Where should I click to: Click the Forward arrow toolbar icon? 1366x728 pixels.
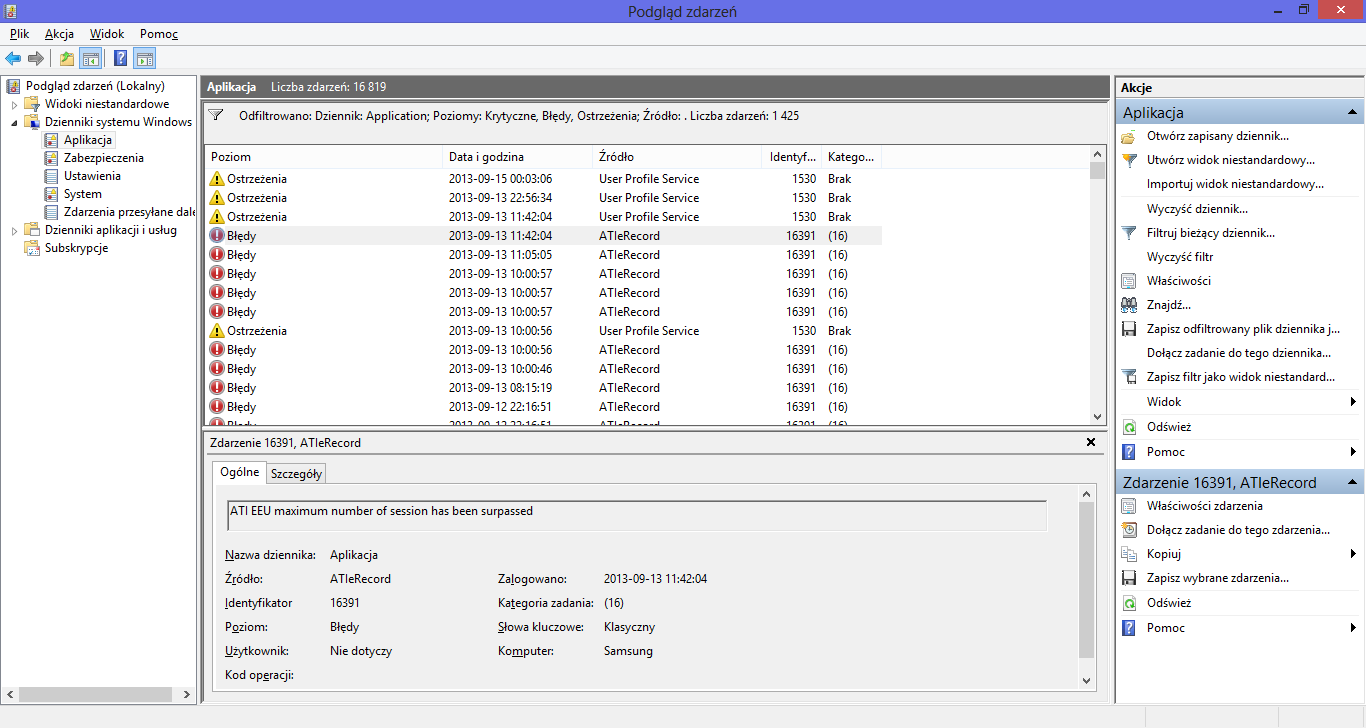click(36, 58)
